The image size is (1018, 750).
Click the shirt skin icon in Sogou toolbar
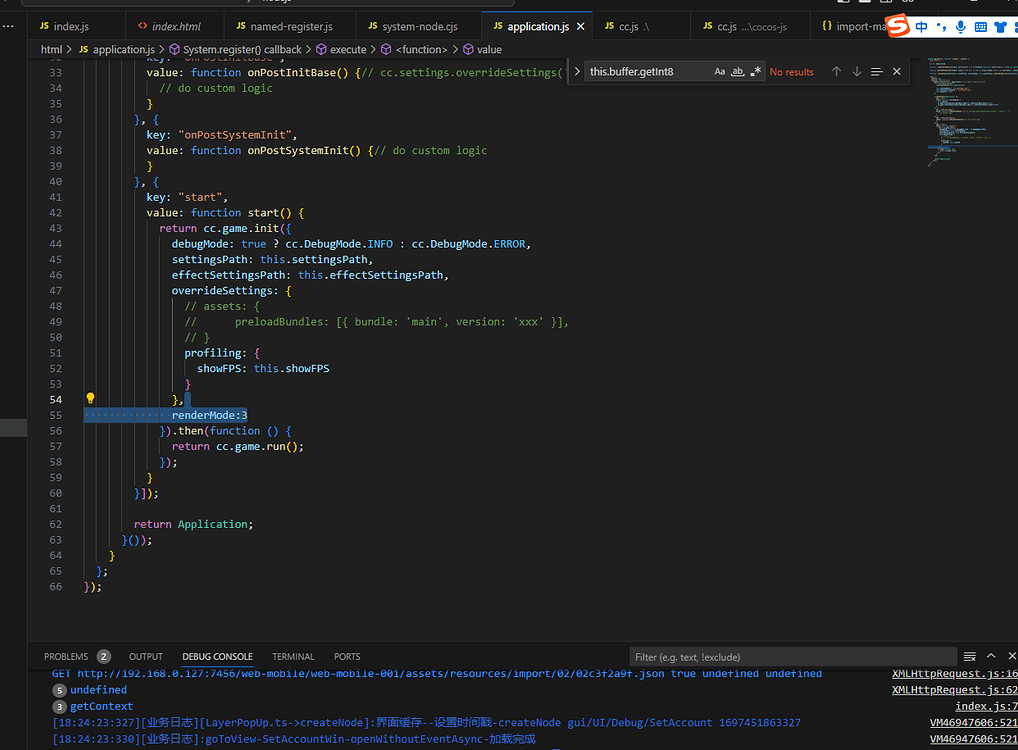[1001, 26]
